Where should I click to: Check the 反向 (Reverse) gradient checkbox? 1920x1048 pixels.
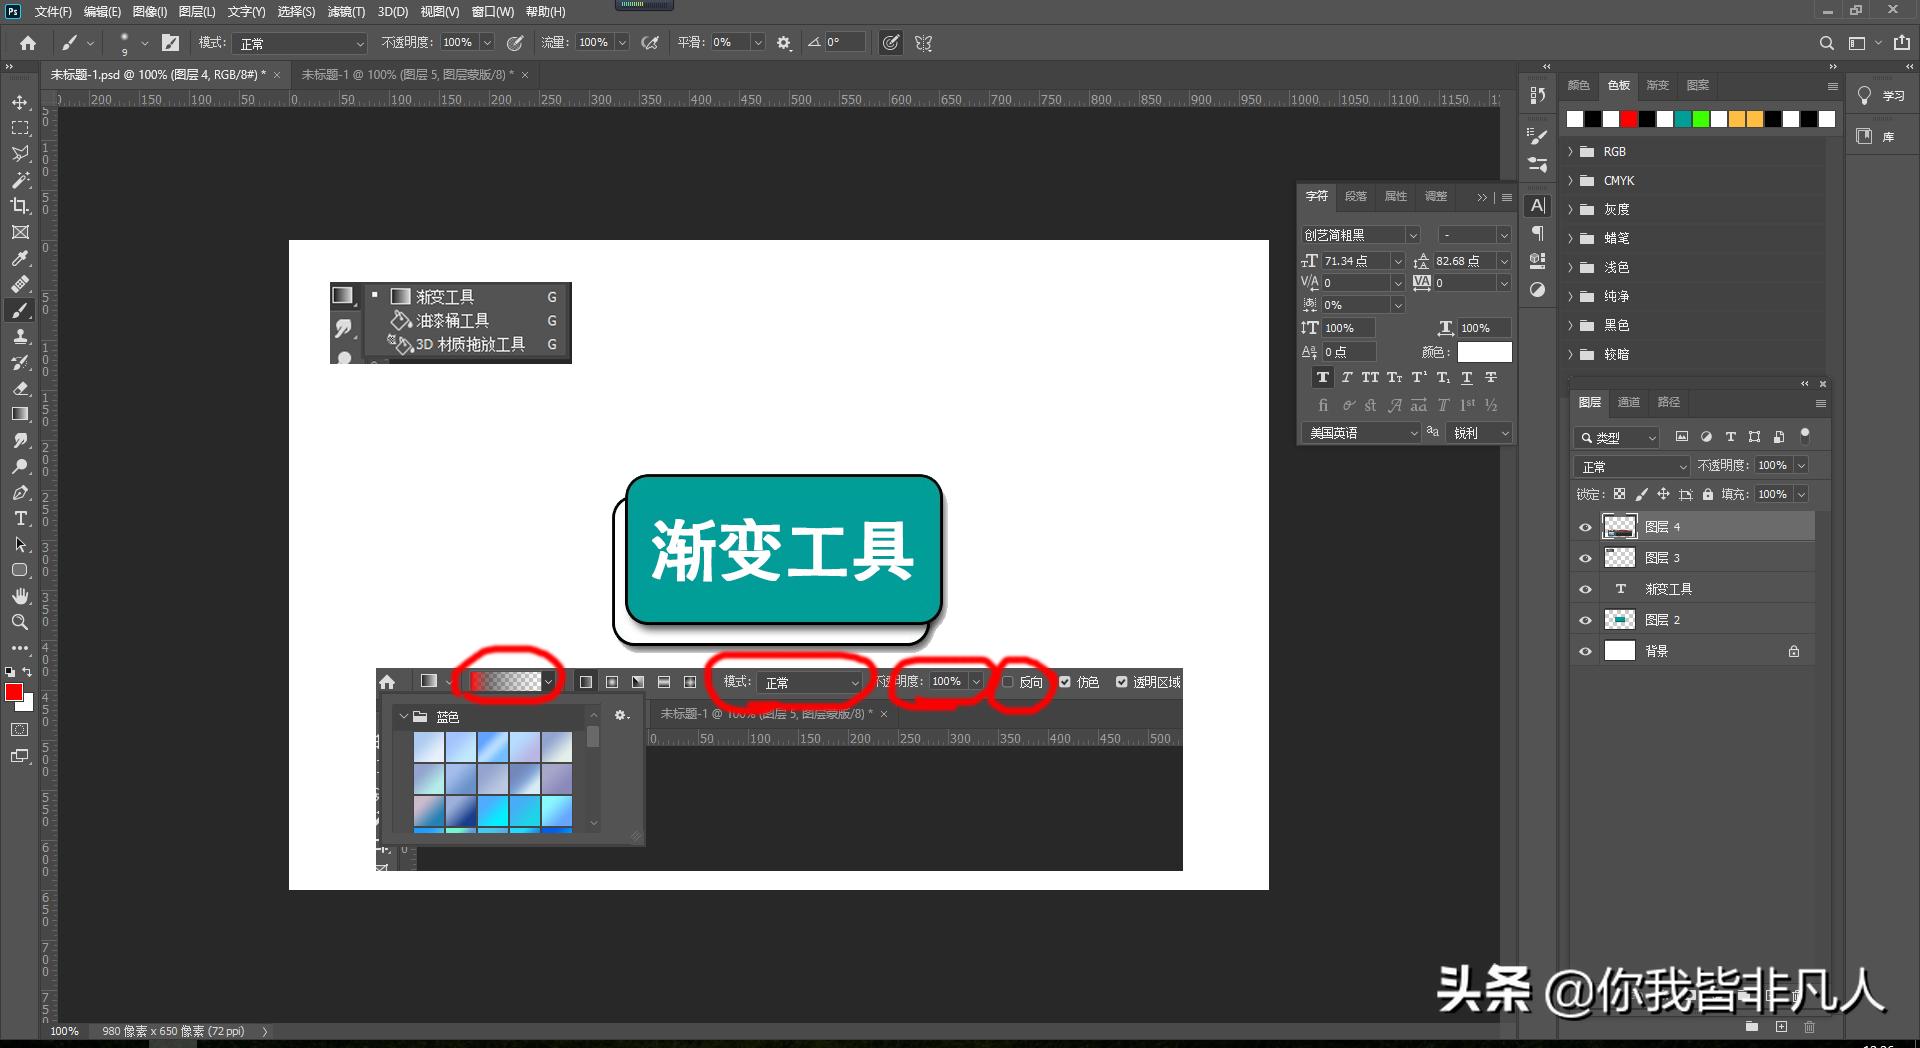click(x=1008, y=682)
